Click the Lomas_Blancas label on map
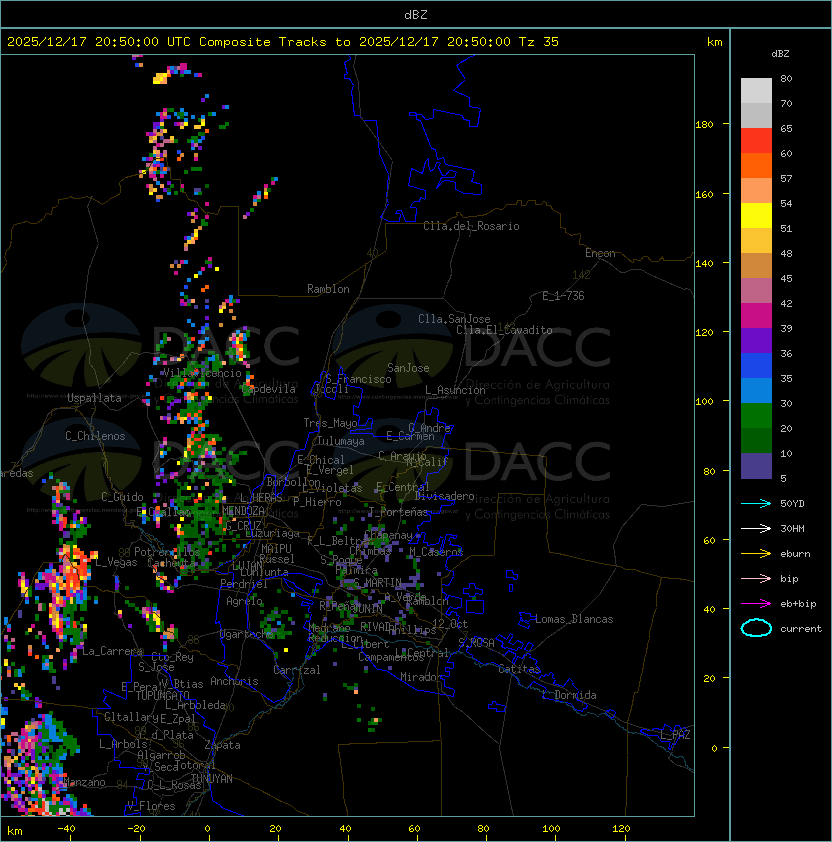This screenshot has height=842, width=832. click(x=574, y=619)
